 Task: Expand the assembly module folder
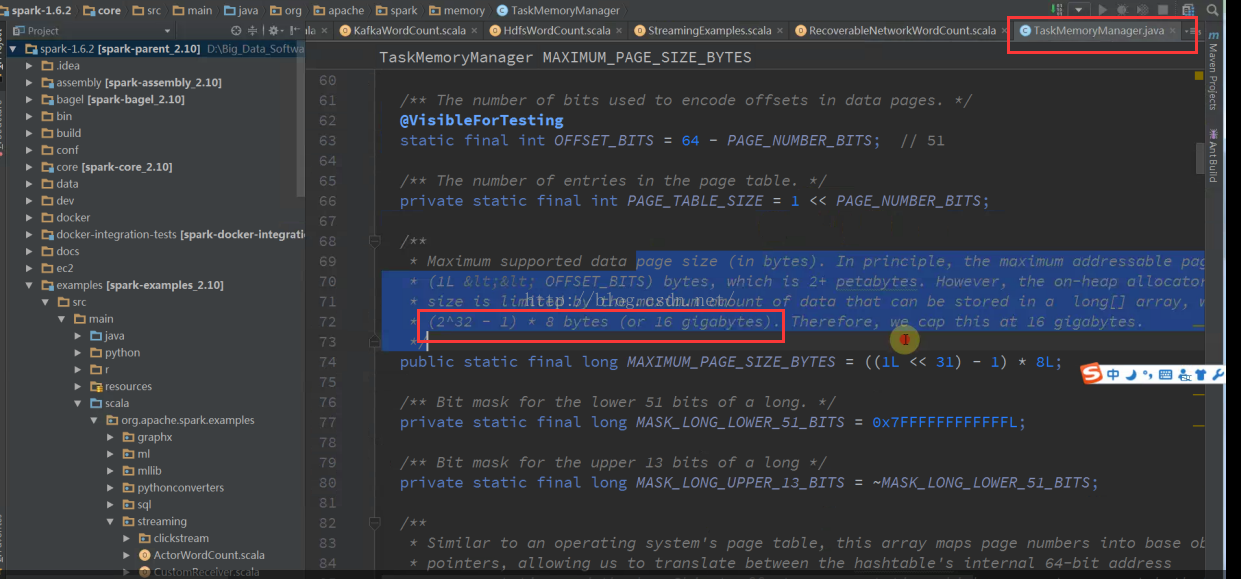pyautogui.click(x=30, y=82)
